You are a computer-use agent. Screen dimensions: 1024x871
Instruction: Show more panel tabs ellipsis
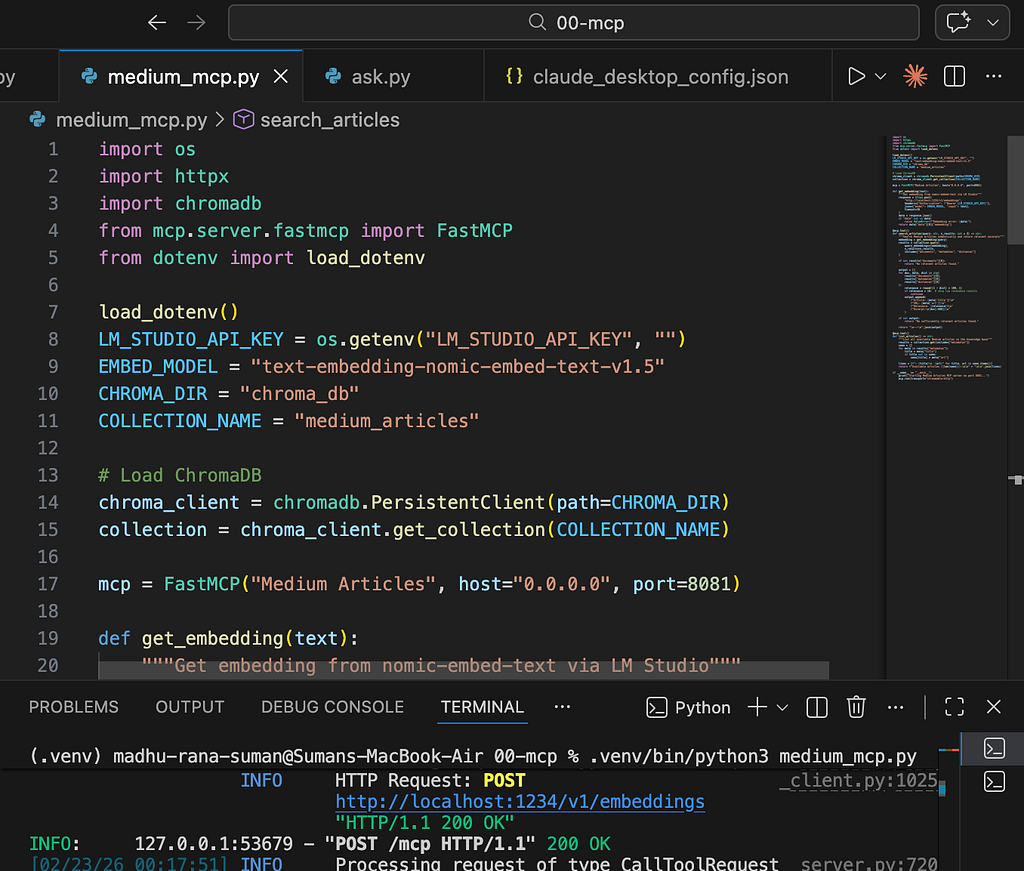coord(562,707)
